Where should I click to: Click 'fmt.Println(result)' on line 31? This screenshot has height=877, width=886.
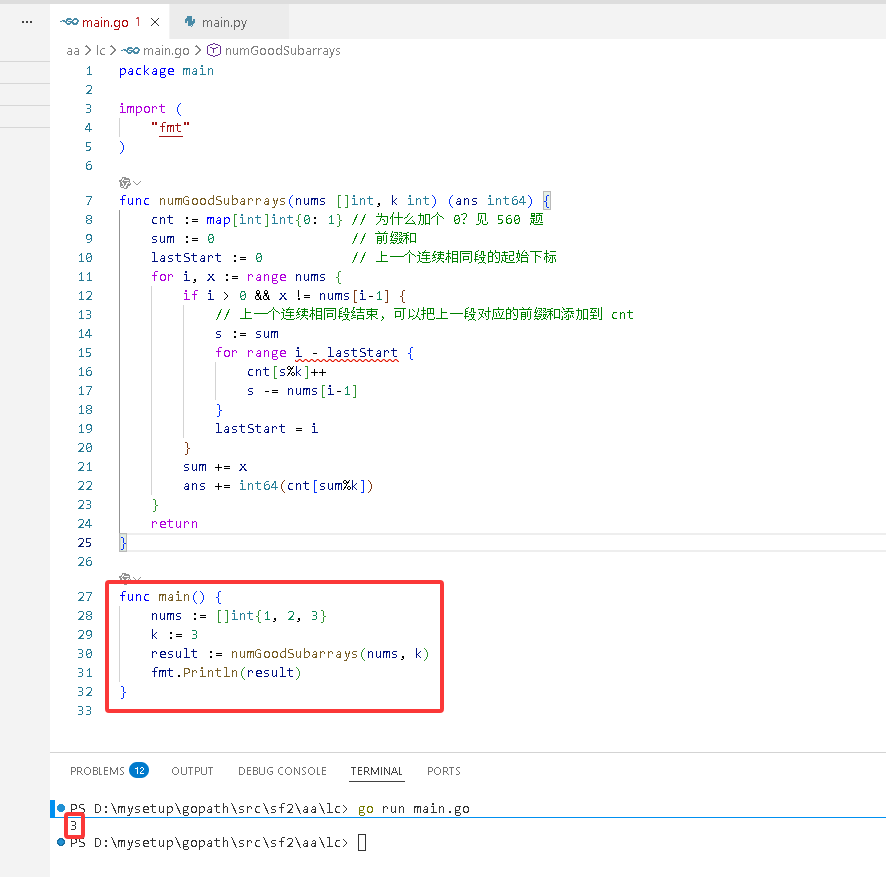226,672
